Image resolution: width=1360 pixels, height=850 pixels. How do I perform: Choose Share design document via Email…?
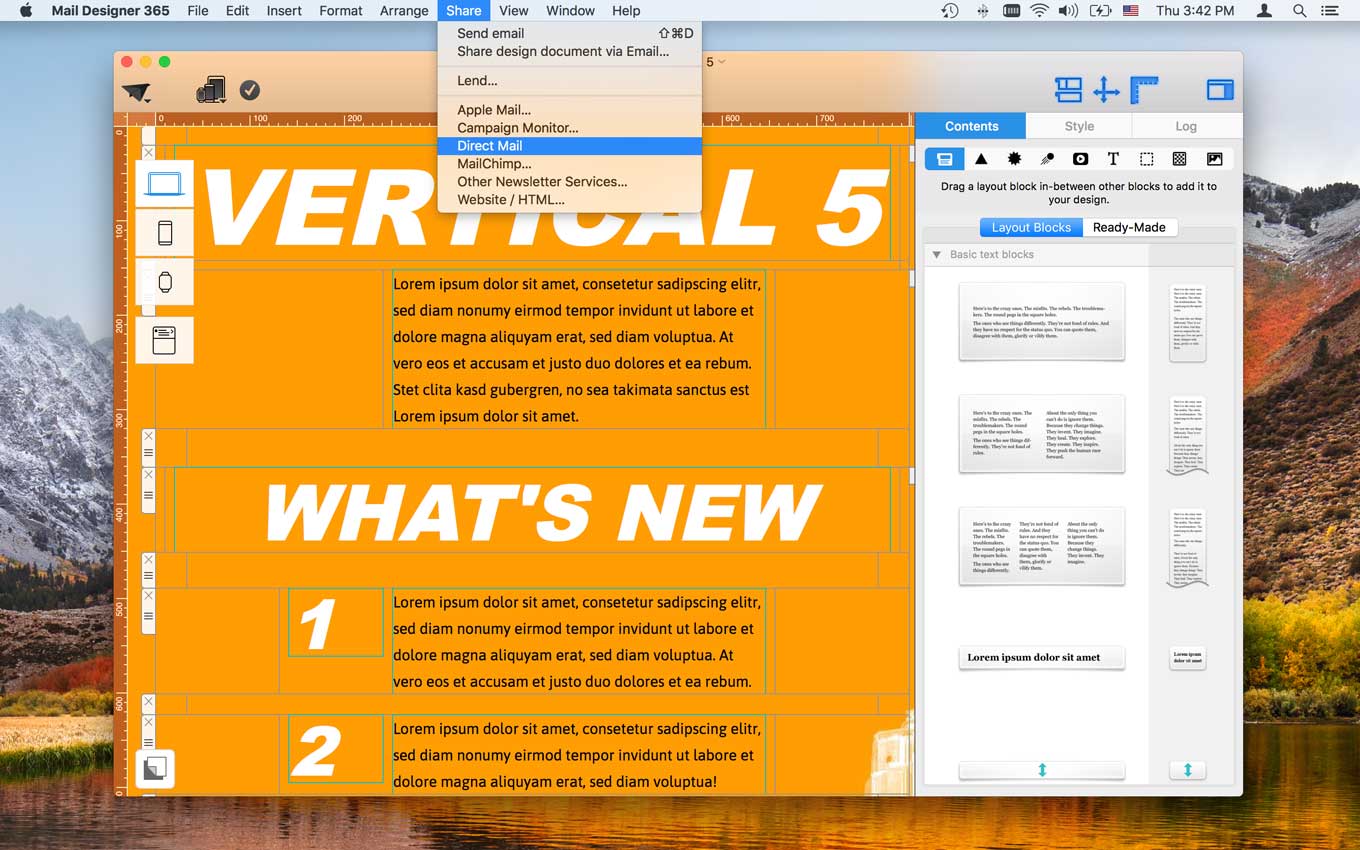click(570, 51)
